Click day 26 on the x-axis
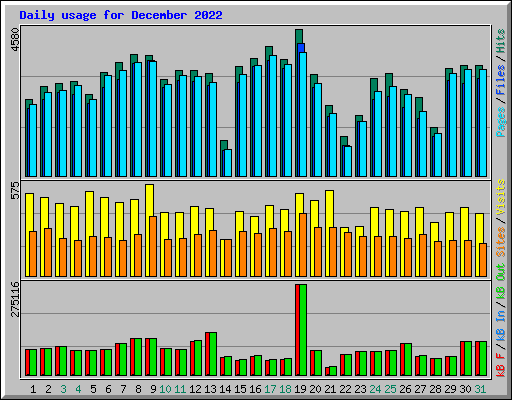 point(405,389)
